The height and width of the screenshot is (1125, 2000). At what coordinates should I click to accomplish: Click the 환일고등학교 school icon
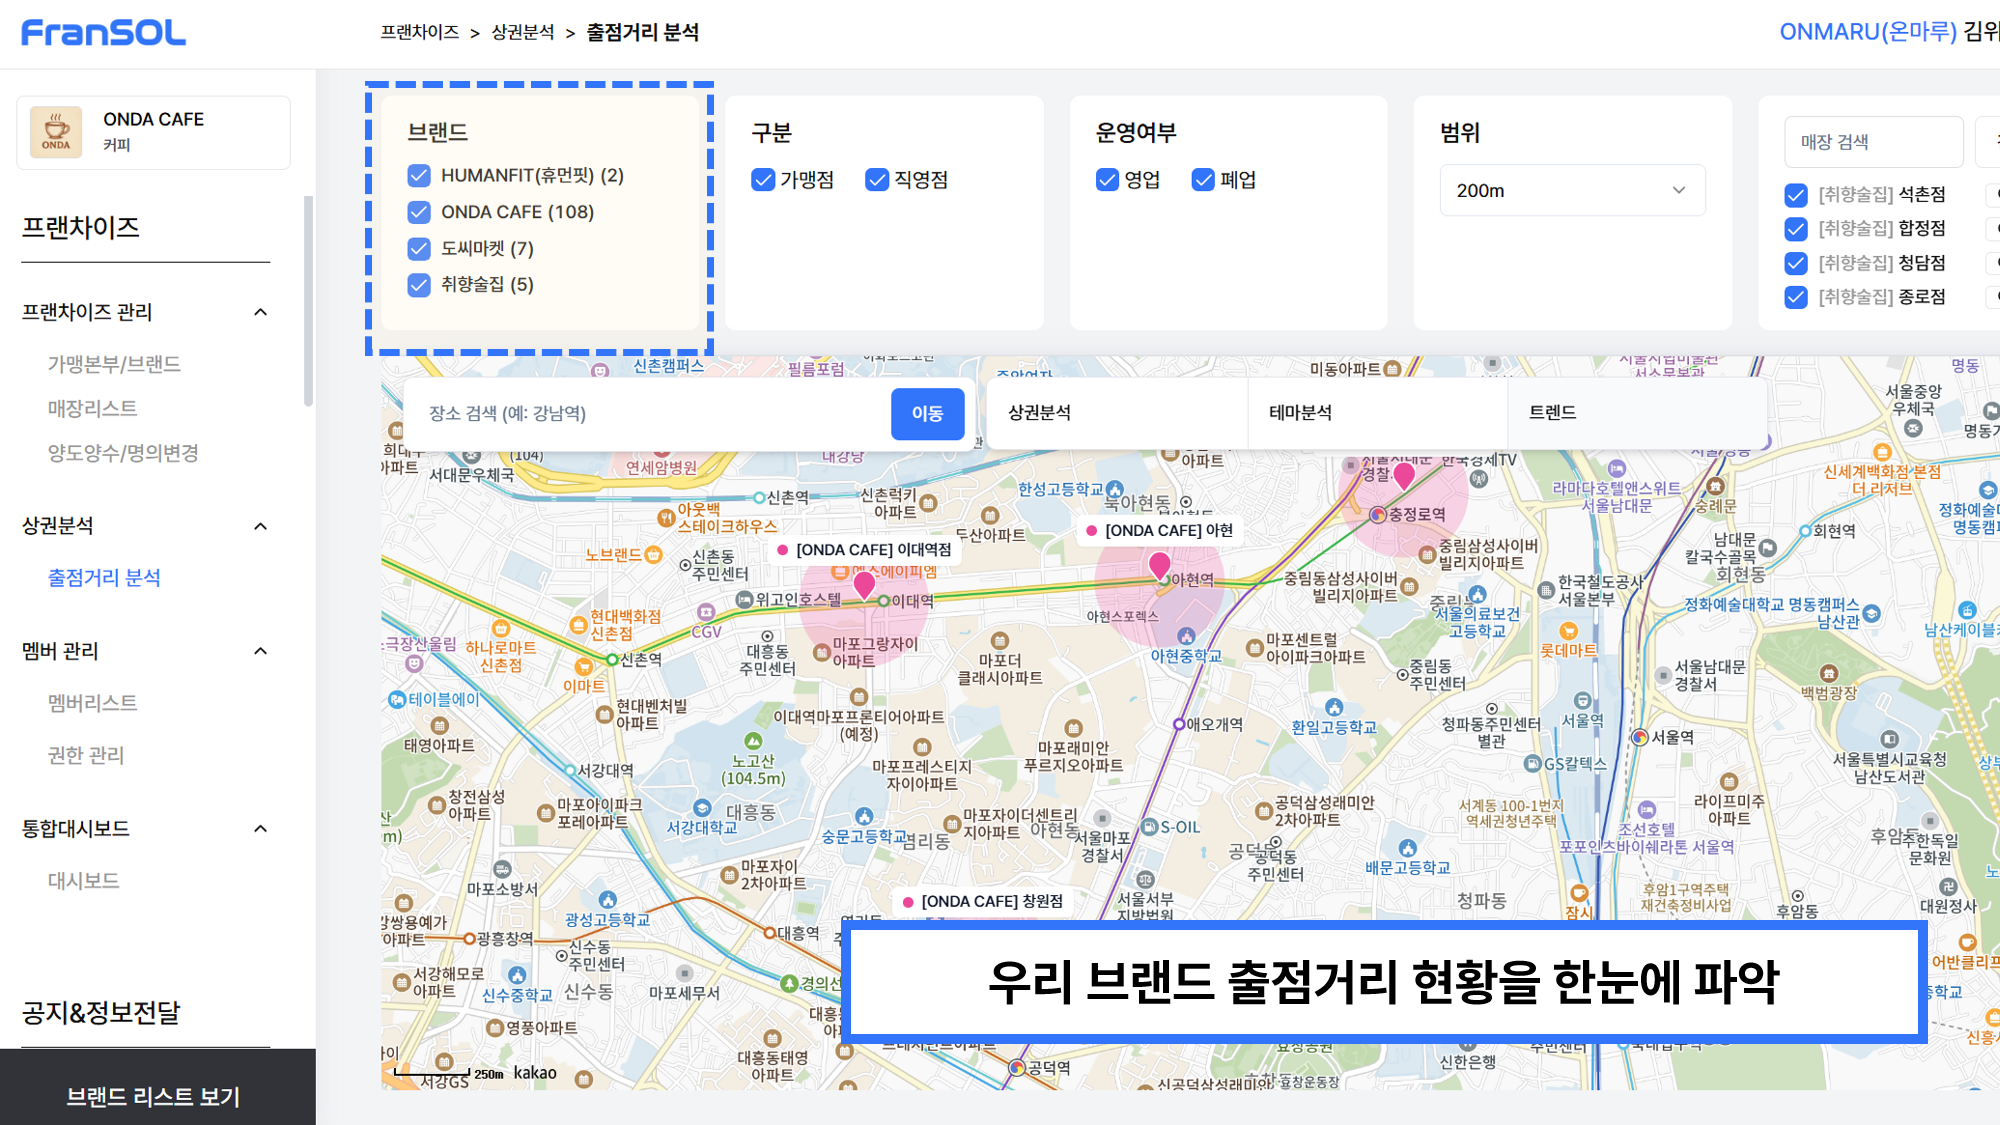pyautogui.click(x=1334, y=707)
